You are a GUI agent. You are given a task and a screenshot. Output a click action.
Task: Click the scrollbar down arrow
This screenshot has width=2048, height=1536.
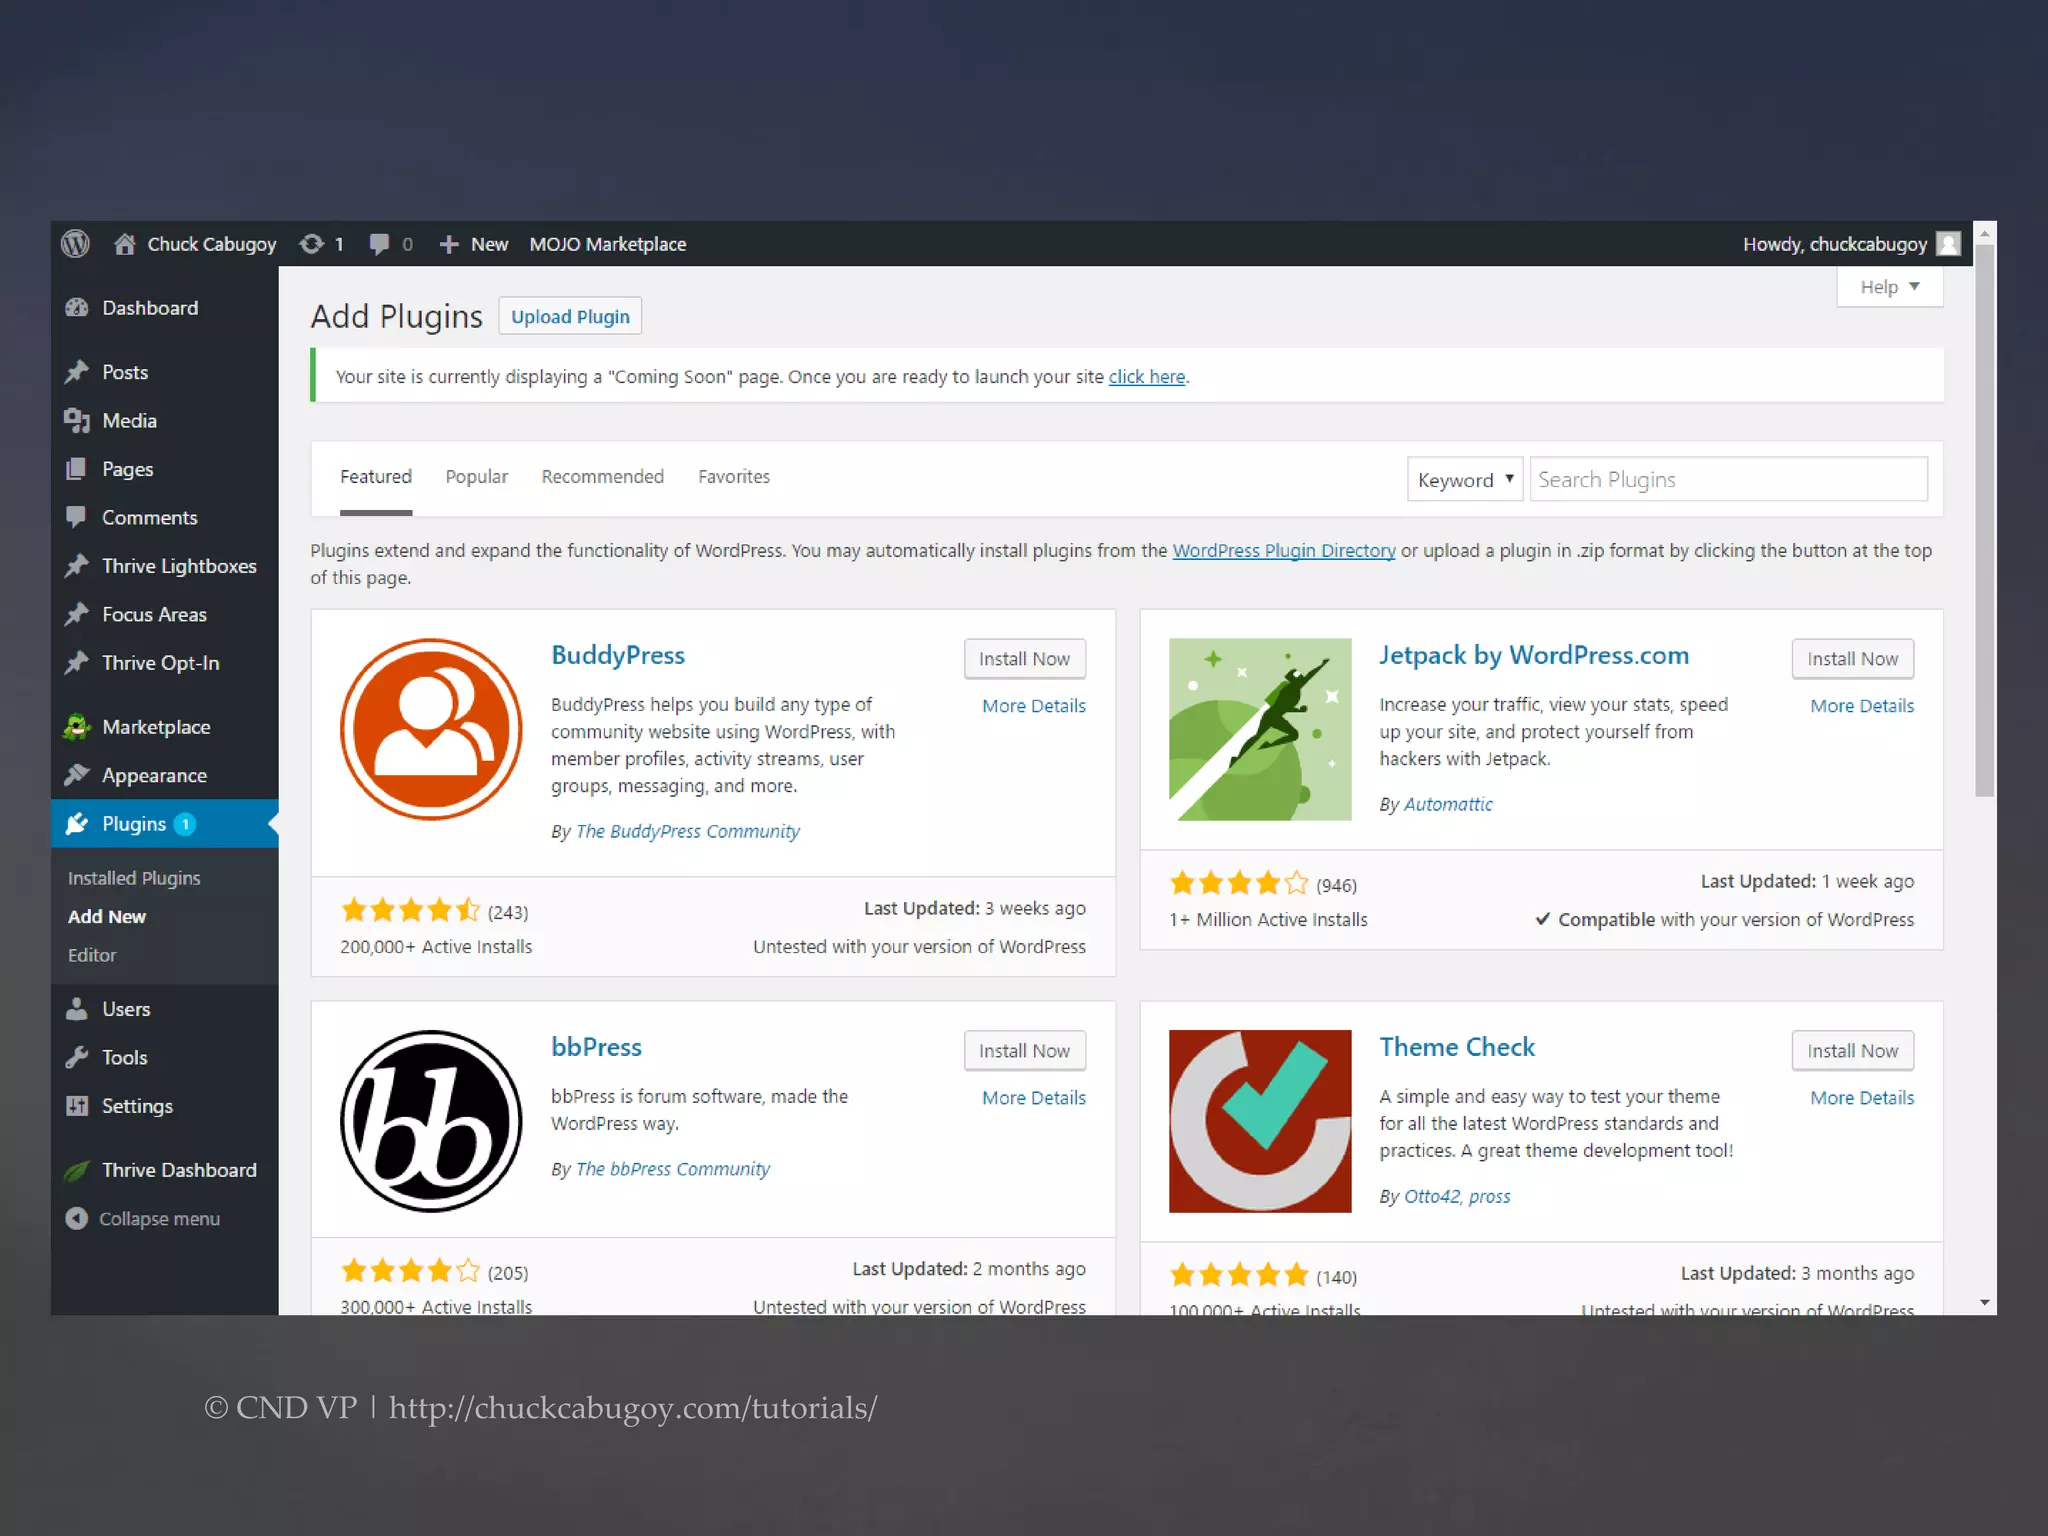pos(1985,1302)
